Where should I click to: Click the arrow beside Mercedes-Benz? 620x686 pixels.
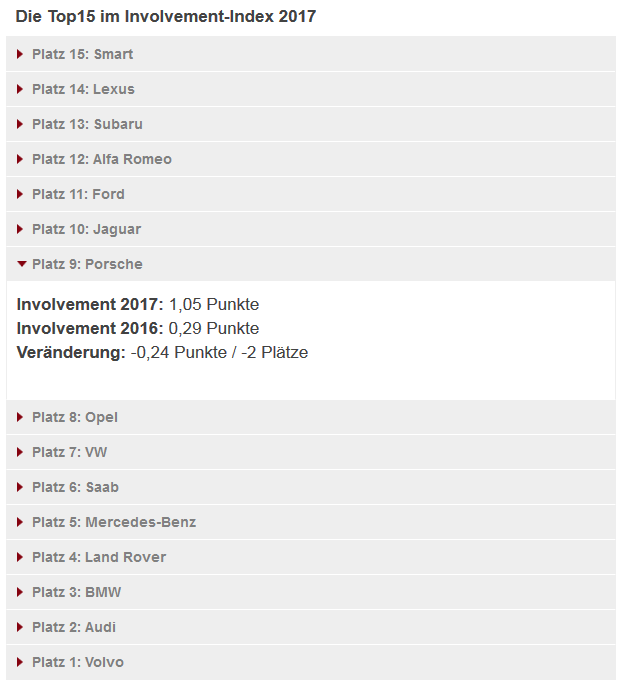tap(20, 522)
